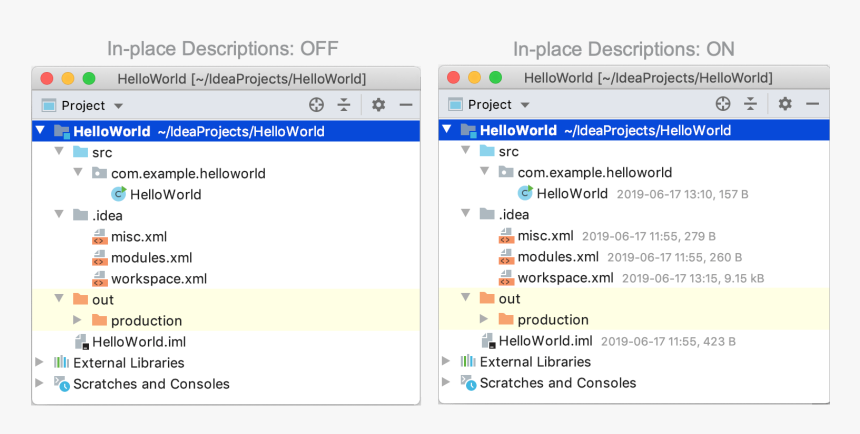Click orange out folder icon, left window
This screenshot has width=860, height=434.
80,299
